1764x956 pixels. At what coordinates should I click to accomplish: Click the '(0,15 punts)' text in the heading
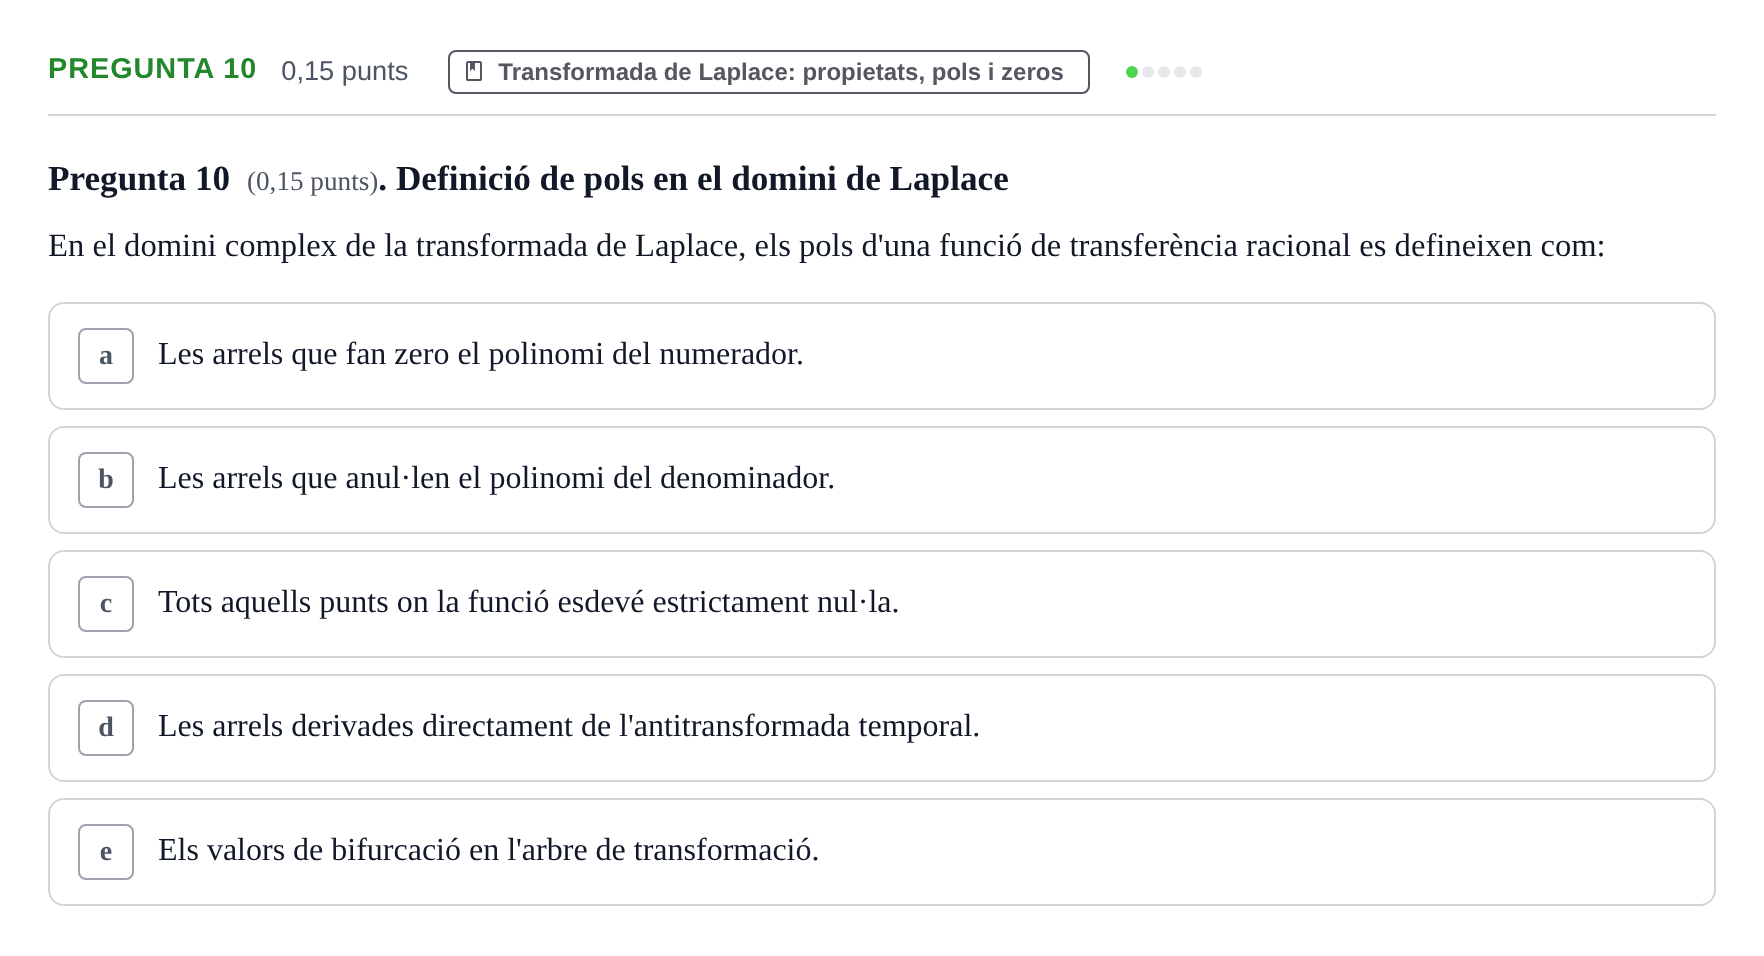click(x=312, y=182)
